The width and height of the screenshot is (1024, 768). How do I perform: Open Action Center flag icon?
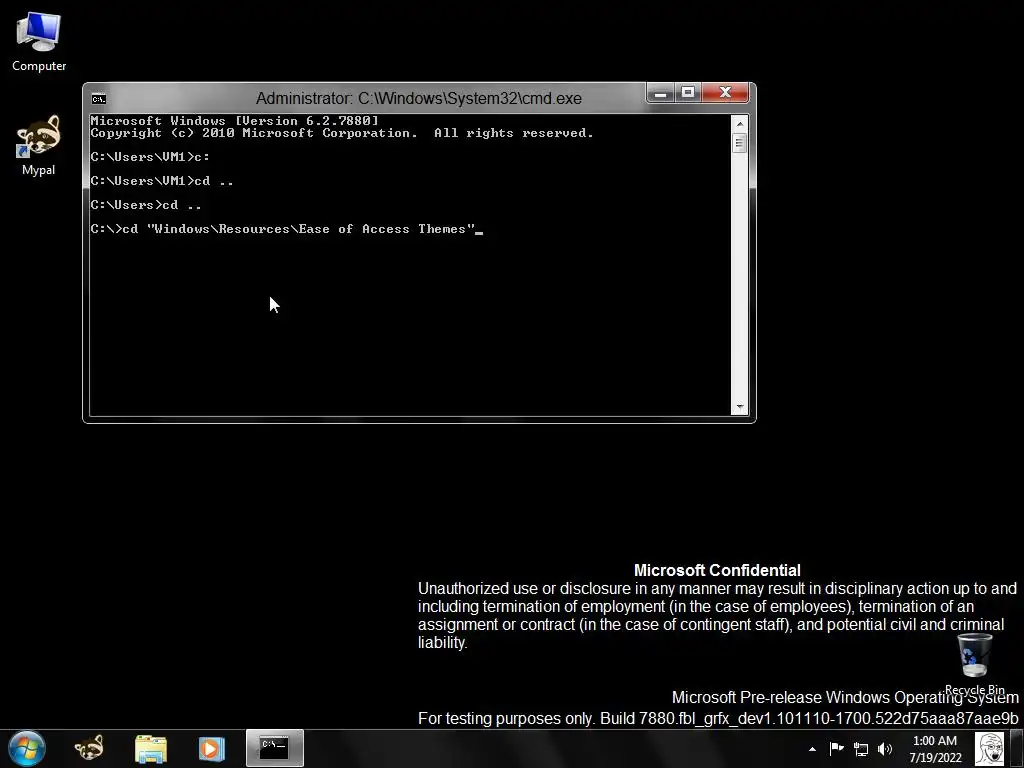point(837,749)
